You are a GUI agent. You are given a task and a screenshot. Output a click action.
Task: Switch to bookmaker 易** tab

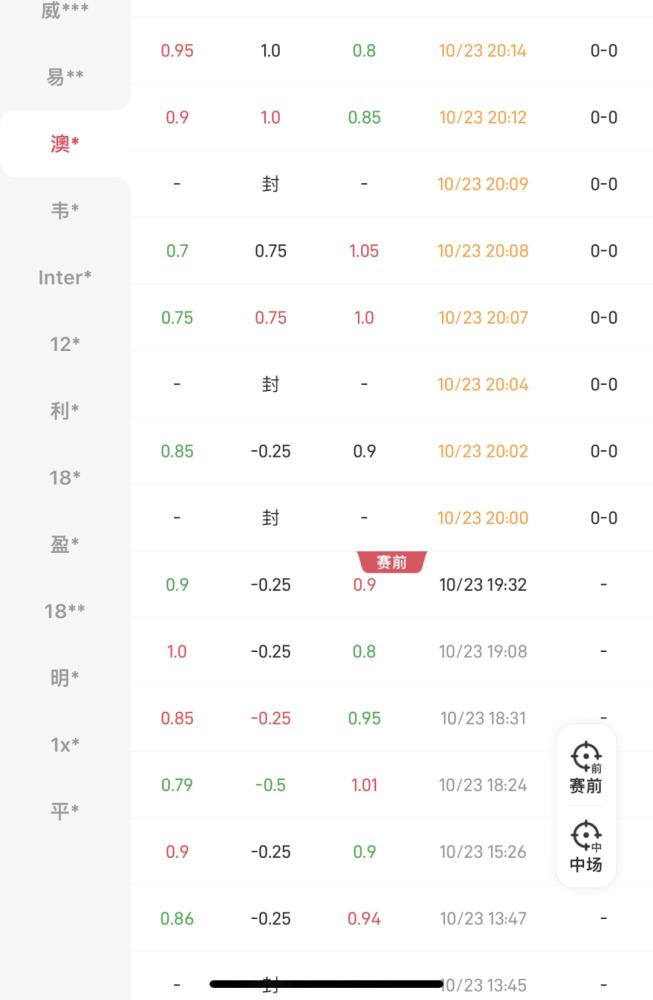tap(65, 77)
